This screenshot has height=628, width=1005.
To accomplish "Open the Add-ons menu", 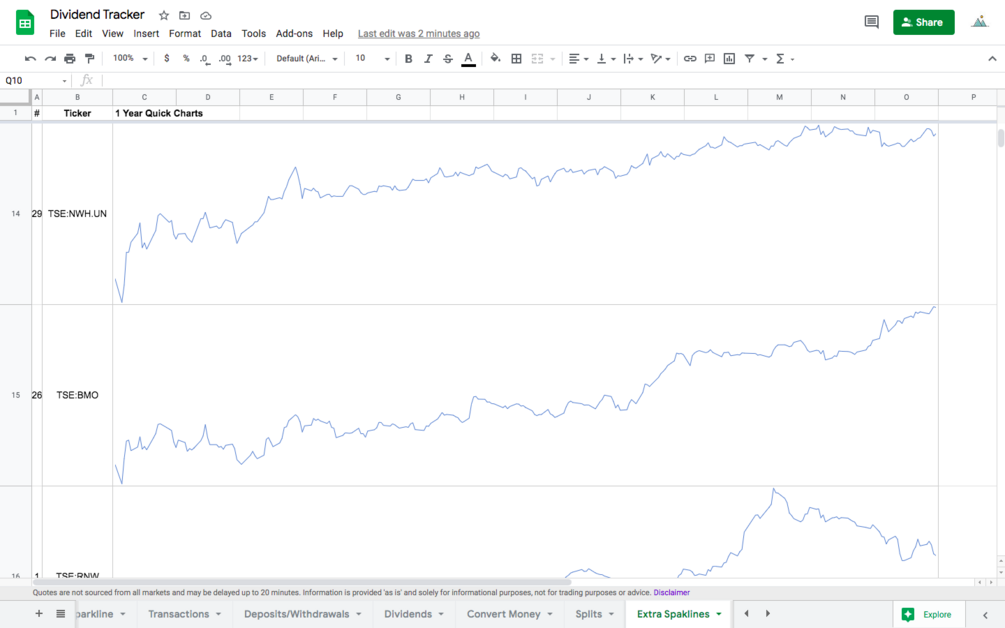I will click(x=294, y=33).
